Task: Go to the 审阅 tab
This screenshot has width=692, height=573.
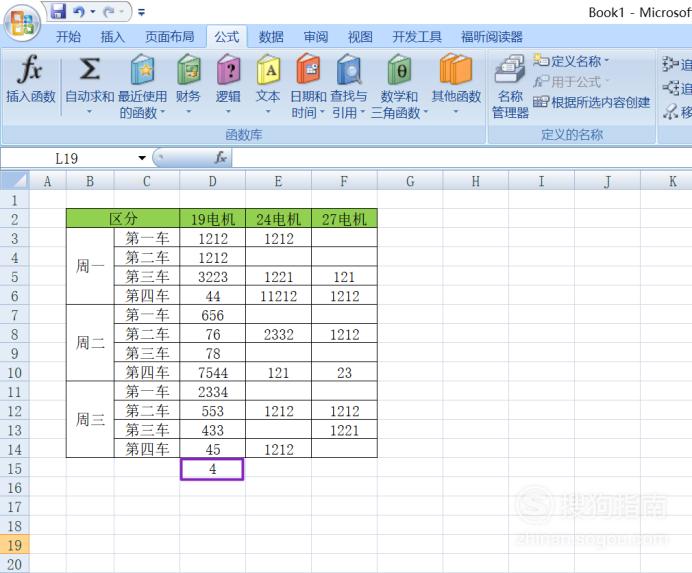Action: point(316,37)
